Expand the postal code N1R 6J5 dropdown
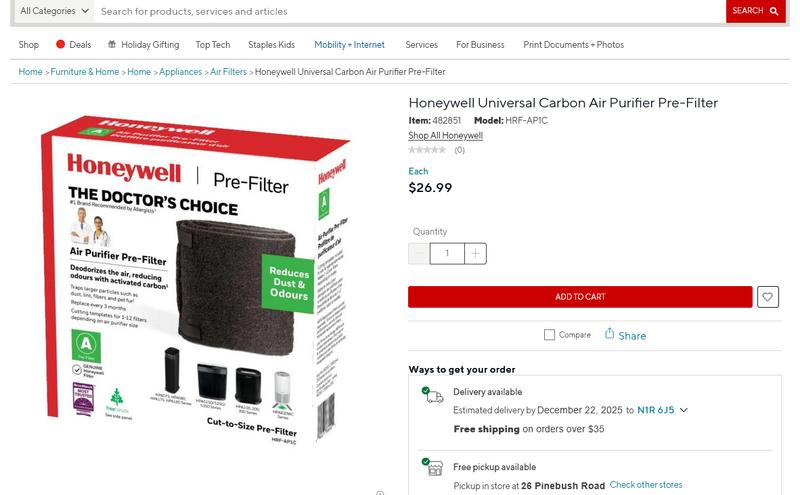This screenshot has height=495, width=800. [684, 410]
